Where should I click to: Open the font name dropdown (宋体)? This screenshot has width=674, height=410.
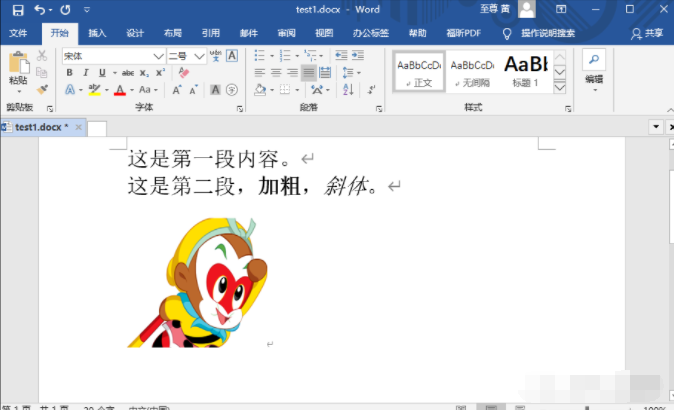[158, 56]
